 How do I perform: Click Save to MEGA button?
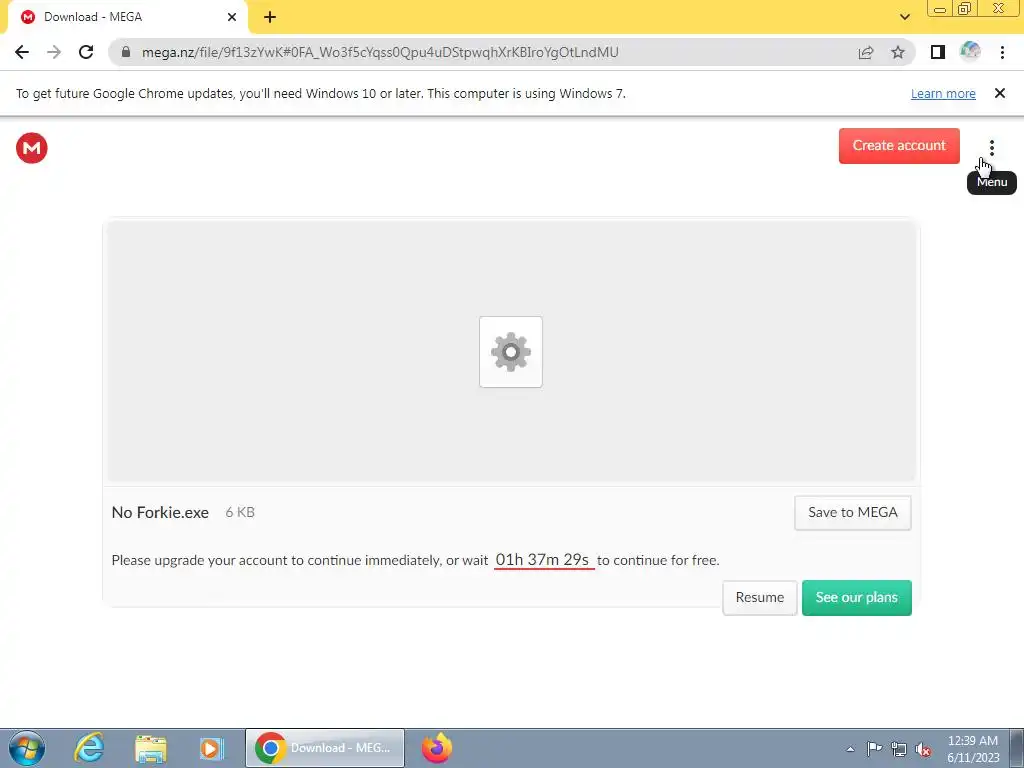tap(853, 513)
